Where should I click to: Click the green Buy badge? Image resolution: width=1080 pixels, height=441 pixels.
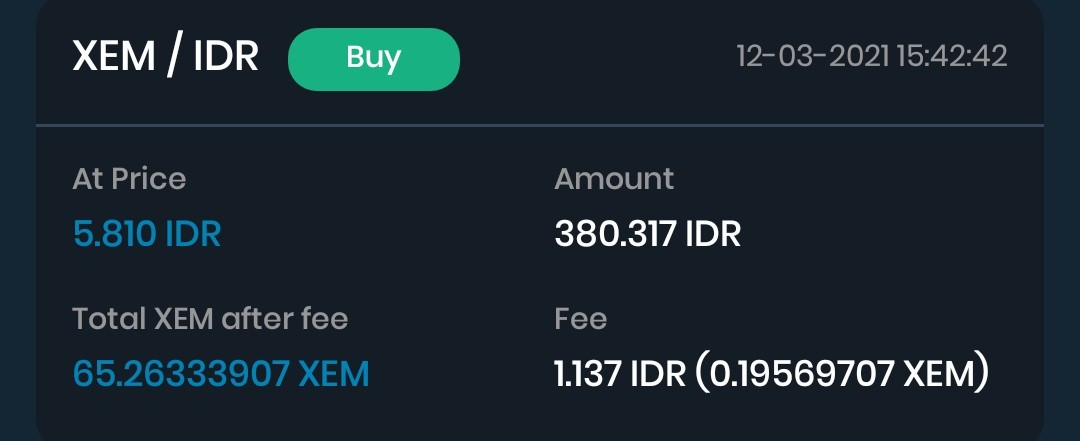point(373,59)
